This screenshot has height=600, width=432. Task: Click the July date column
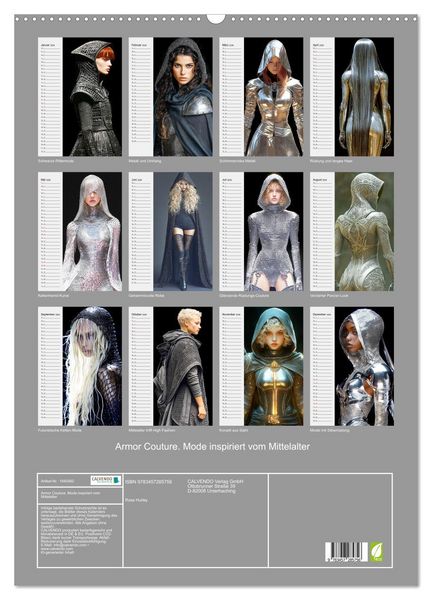click(231, 232)
